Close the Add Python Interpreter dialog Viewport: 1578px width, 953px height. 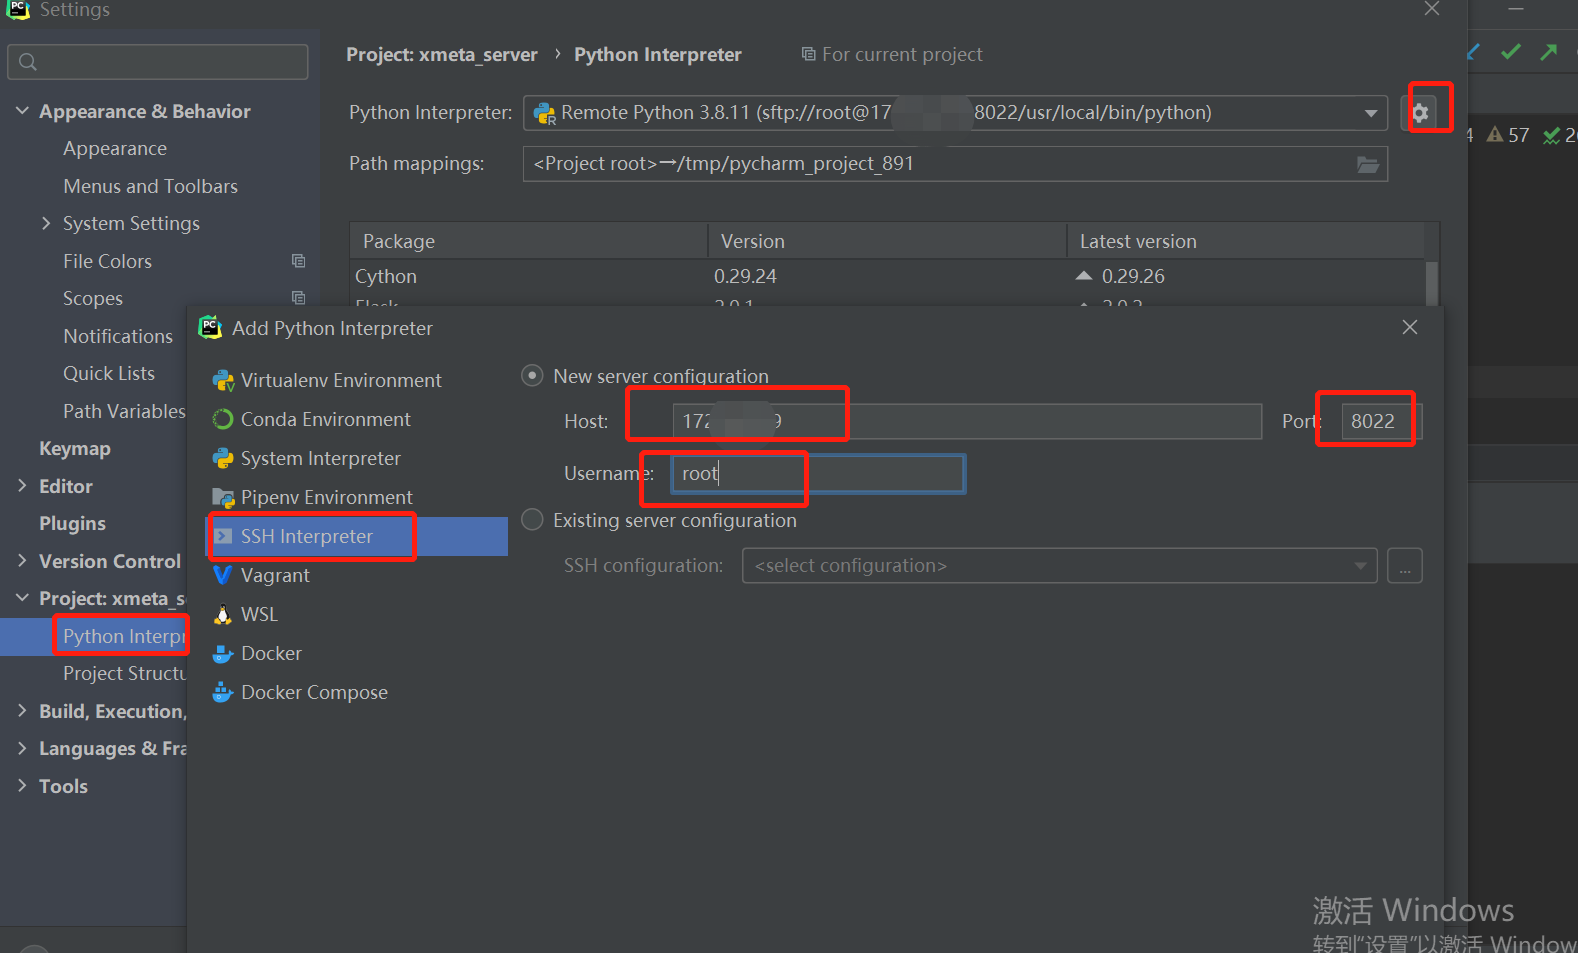[x=1410, y=327]
